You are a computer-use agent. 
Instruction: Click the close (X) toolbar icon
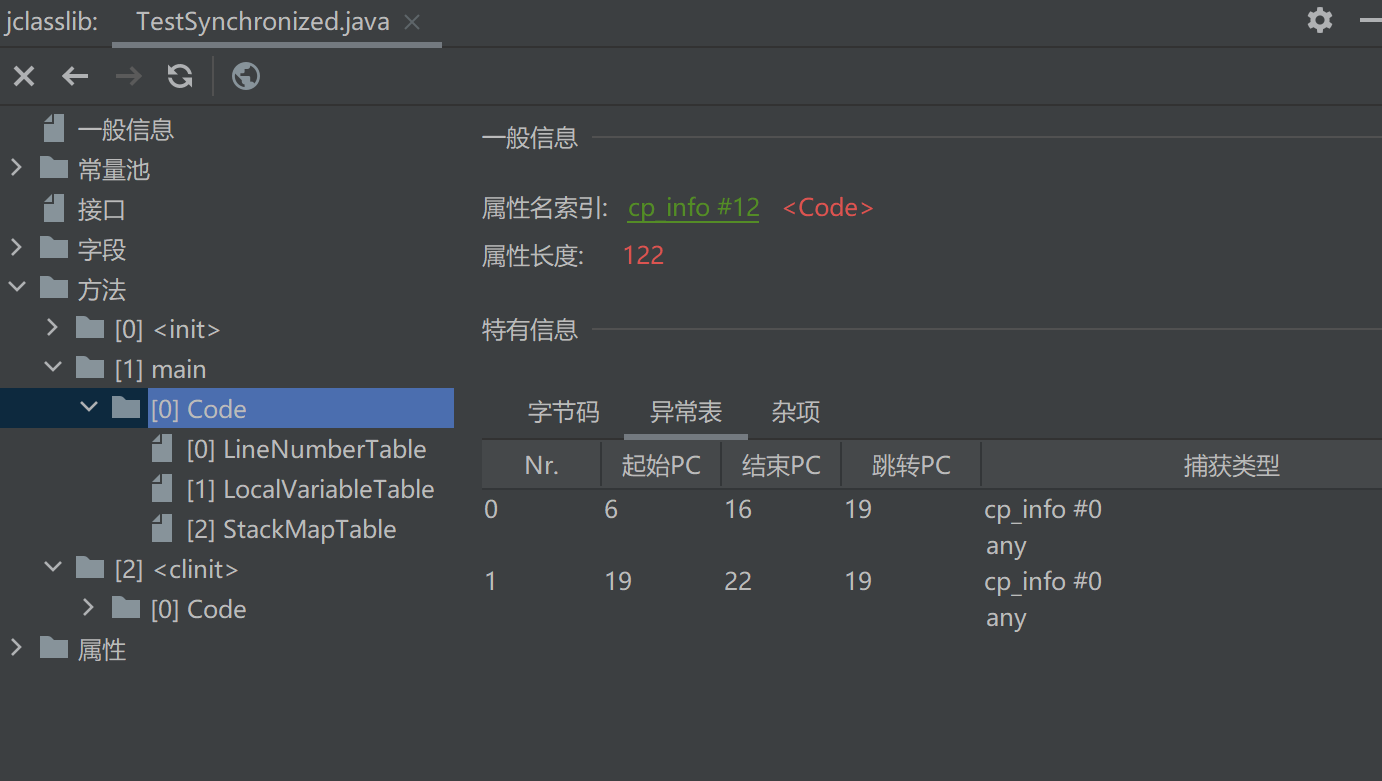(x=24, y=76)
